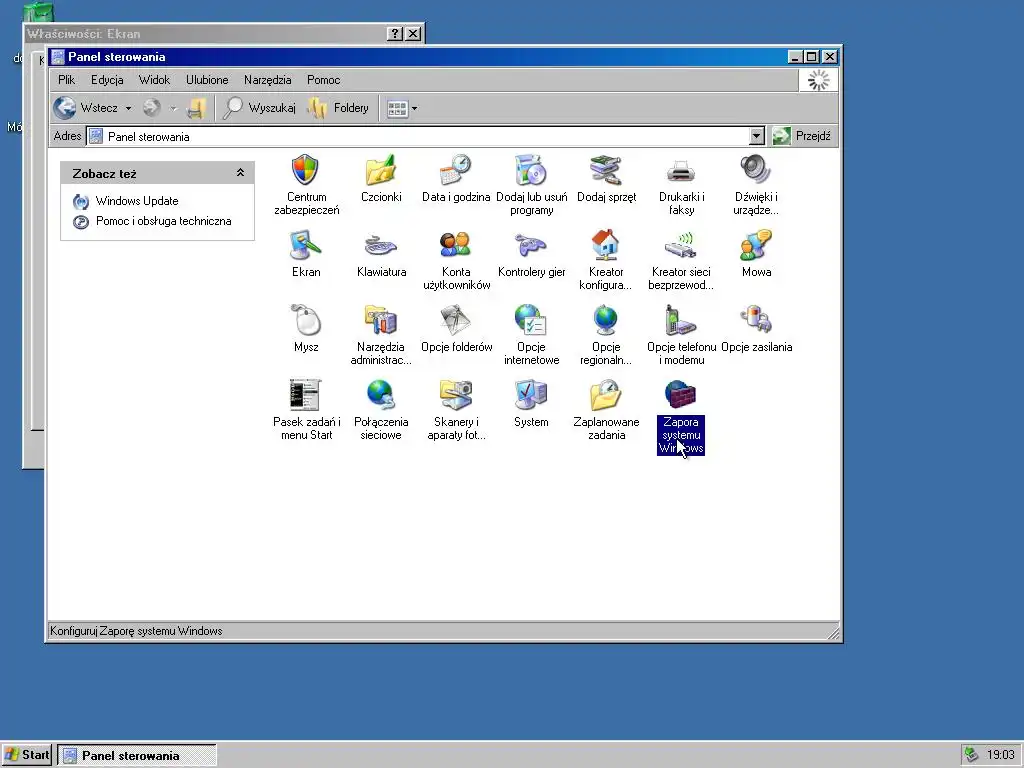This screenshot has width=1024, height=768.
Task: Open Drukarki i faksy
Action: pos(681,184)
